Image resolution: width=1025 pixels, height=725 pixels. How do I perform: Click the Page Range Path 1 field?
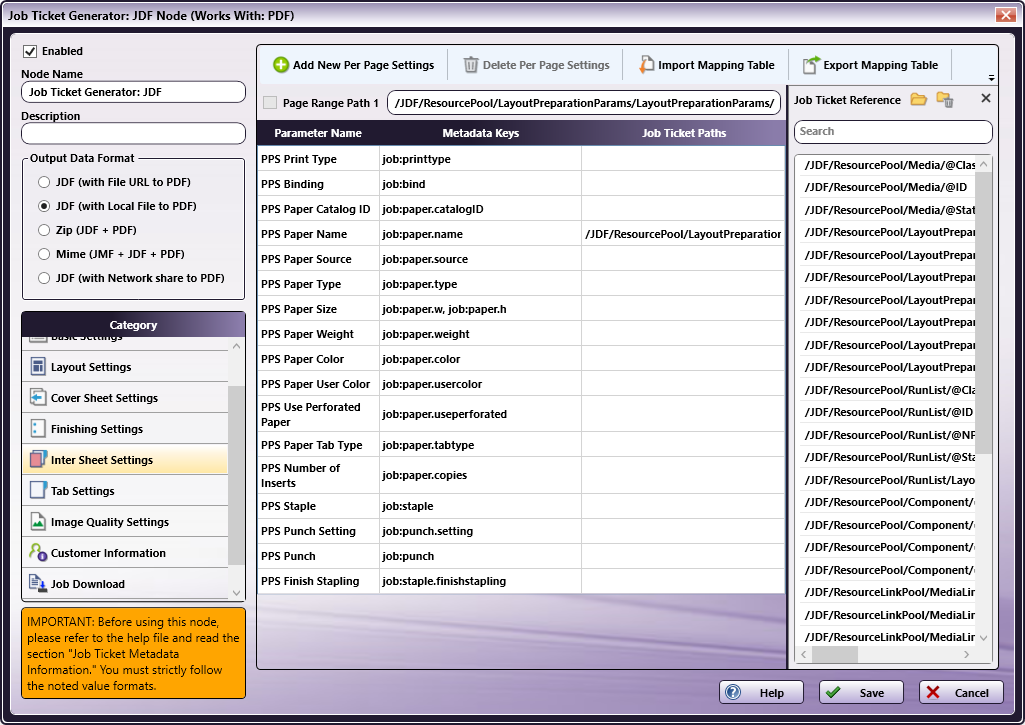pyautogui.click(x=584, y=103)
